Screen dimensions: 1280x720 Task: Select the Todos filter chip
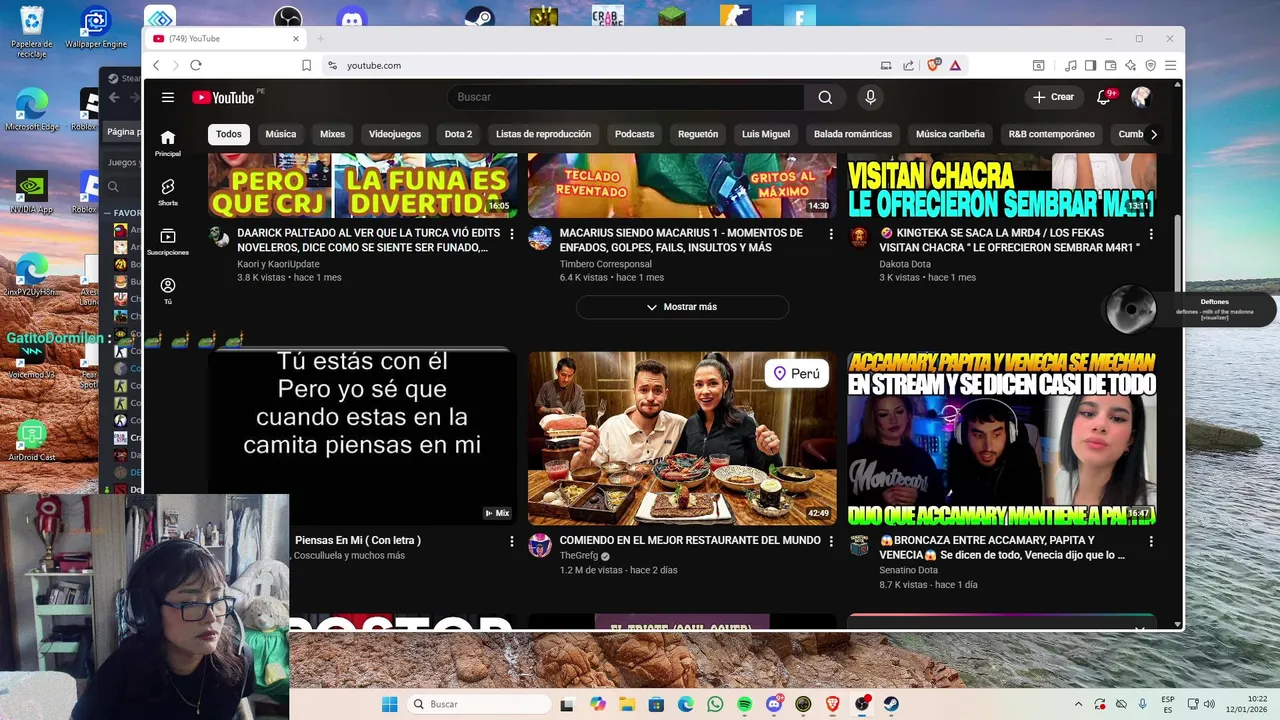pos(229,134)
